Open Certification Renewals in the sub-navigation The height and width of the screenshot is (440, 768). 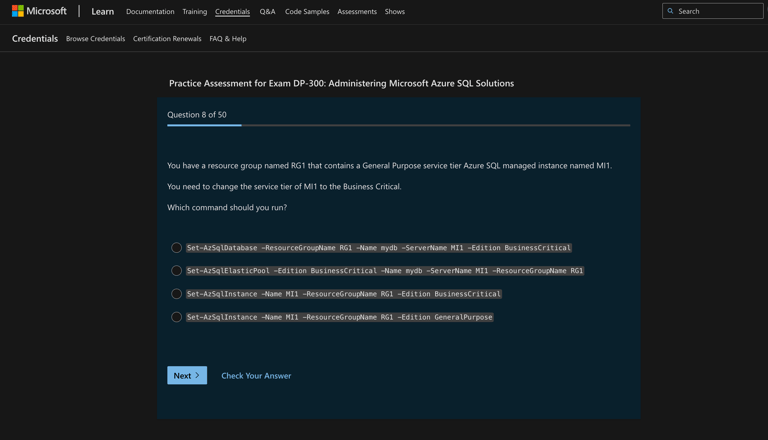coord(167,39)
